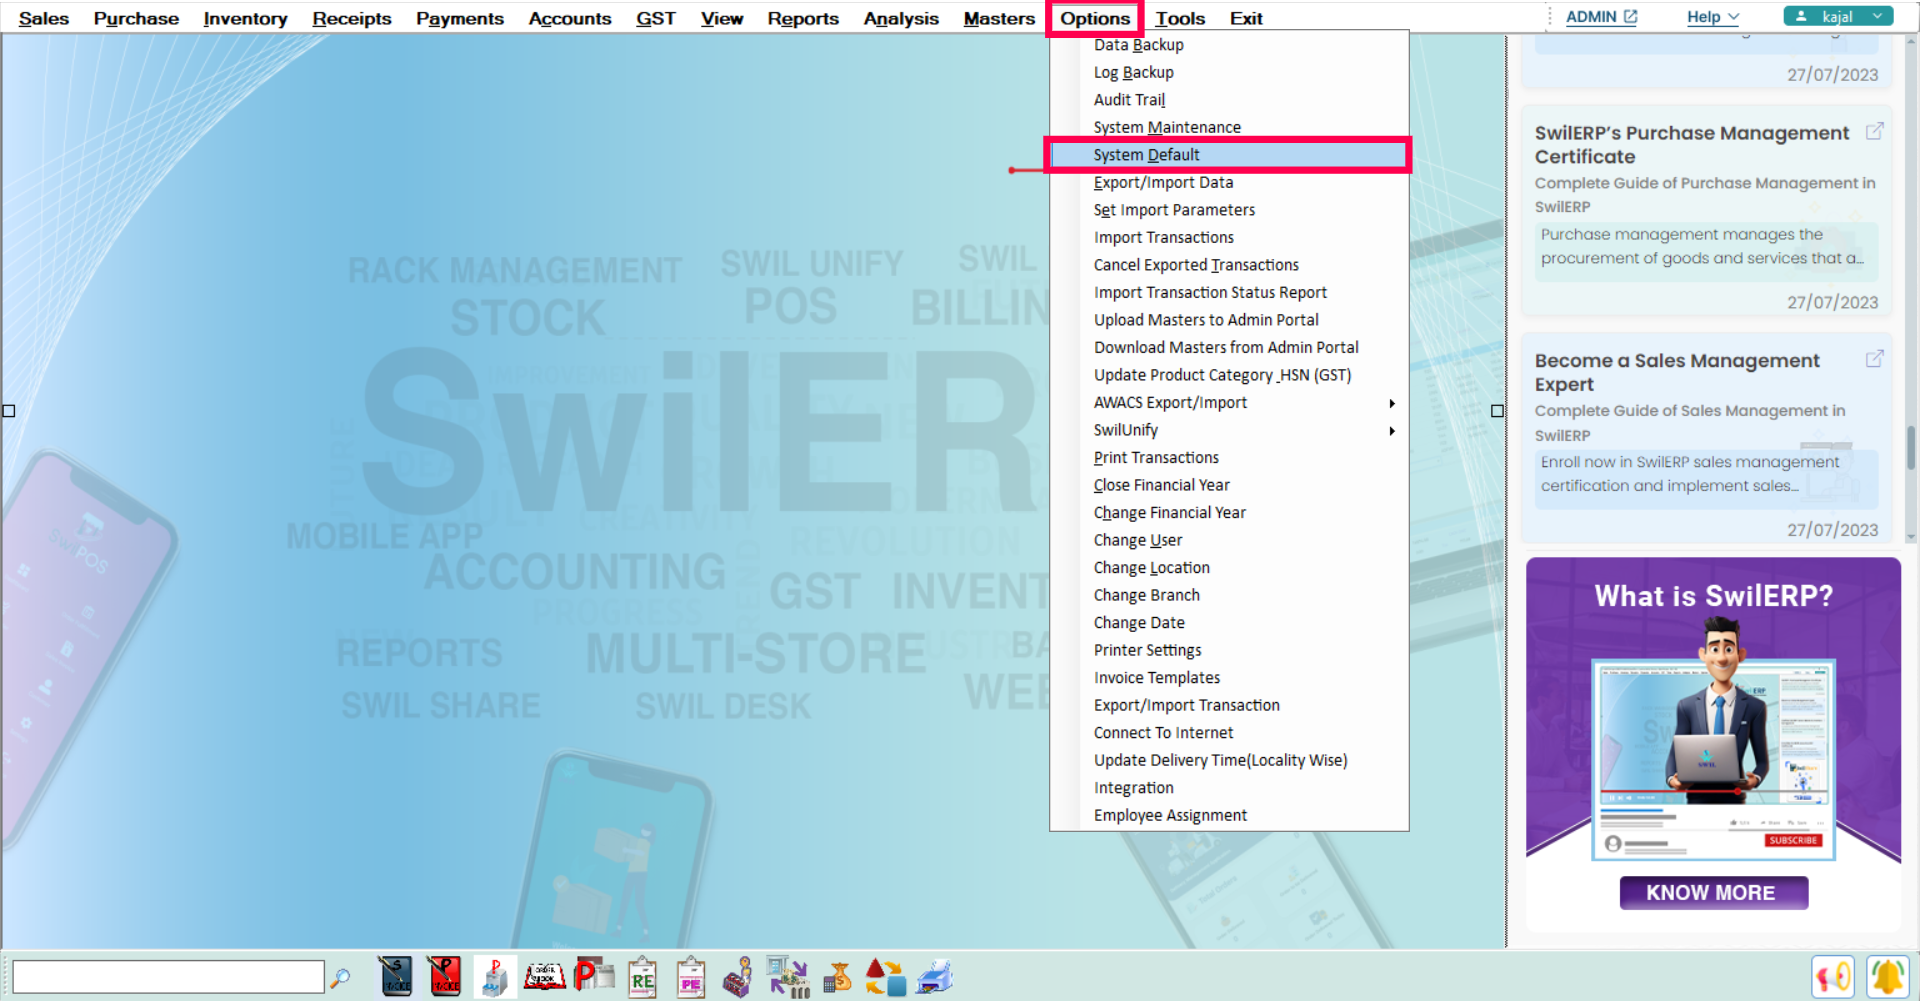Select Upload Masters to Admin Portal

click(1230, 320)
